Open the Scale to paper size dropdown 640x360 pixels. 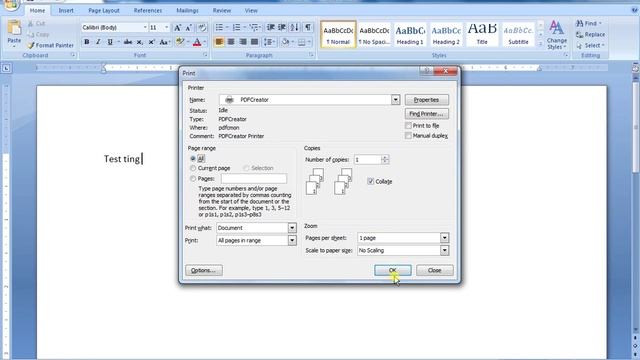tap(444, 250)
